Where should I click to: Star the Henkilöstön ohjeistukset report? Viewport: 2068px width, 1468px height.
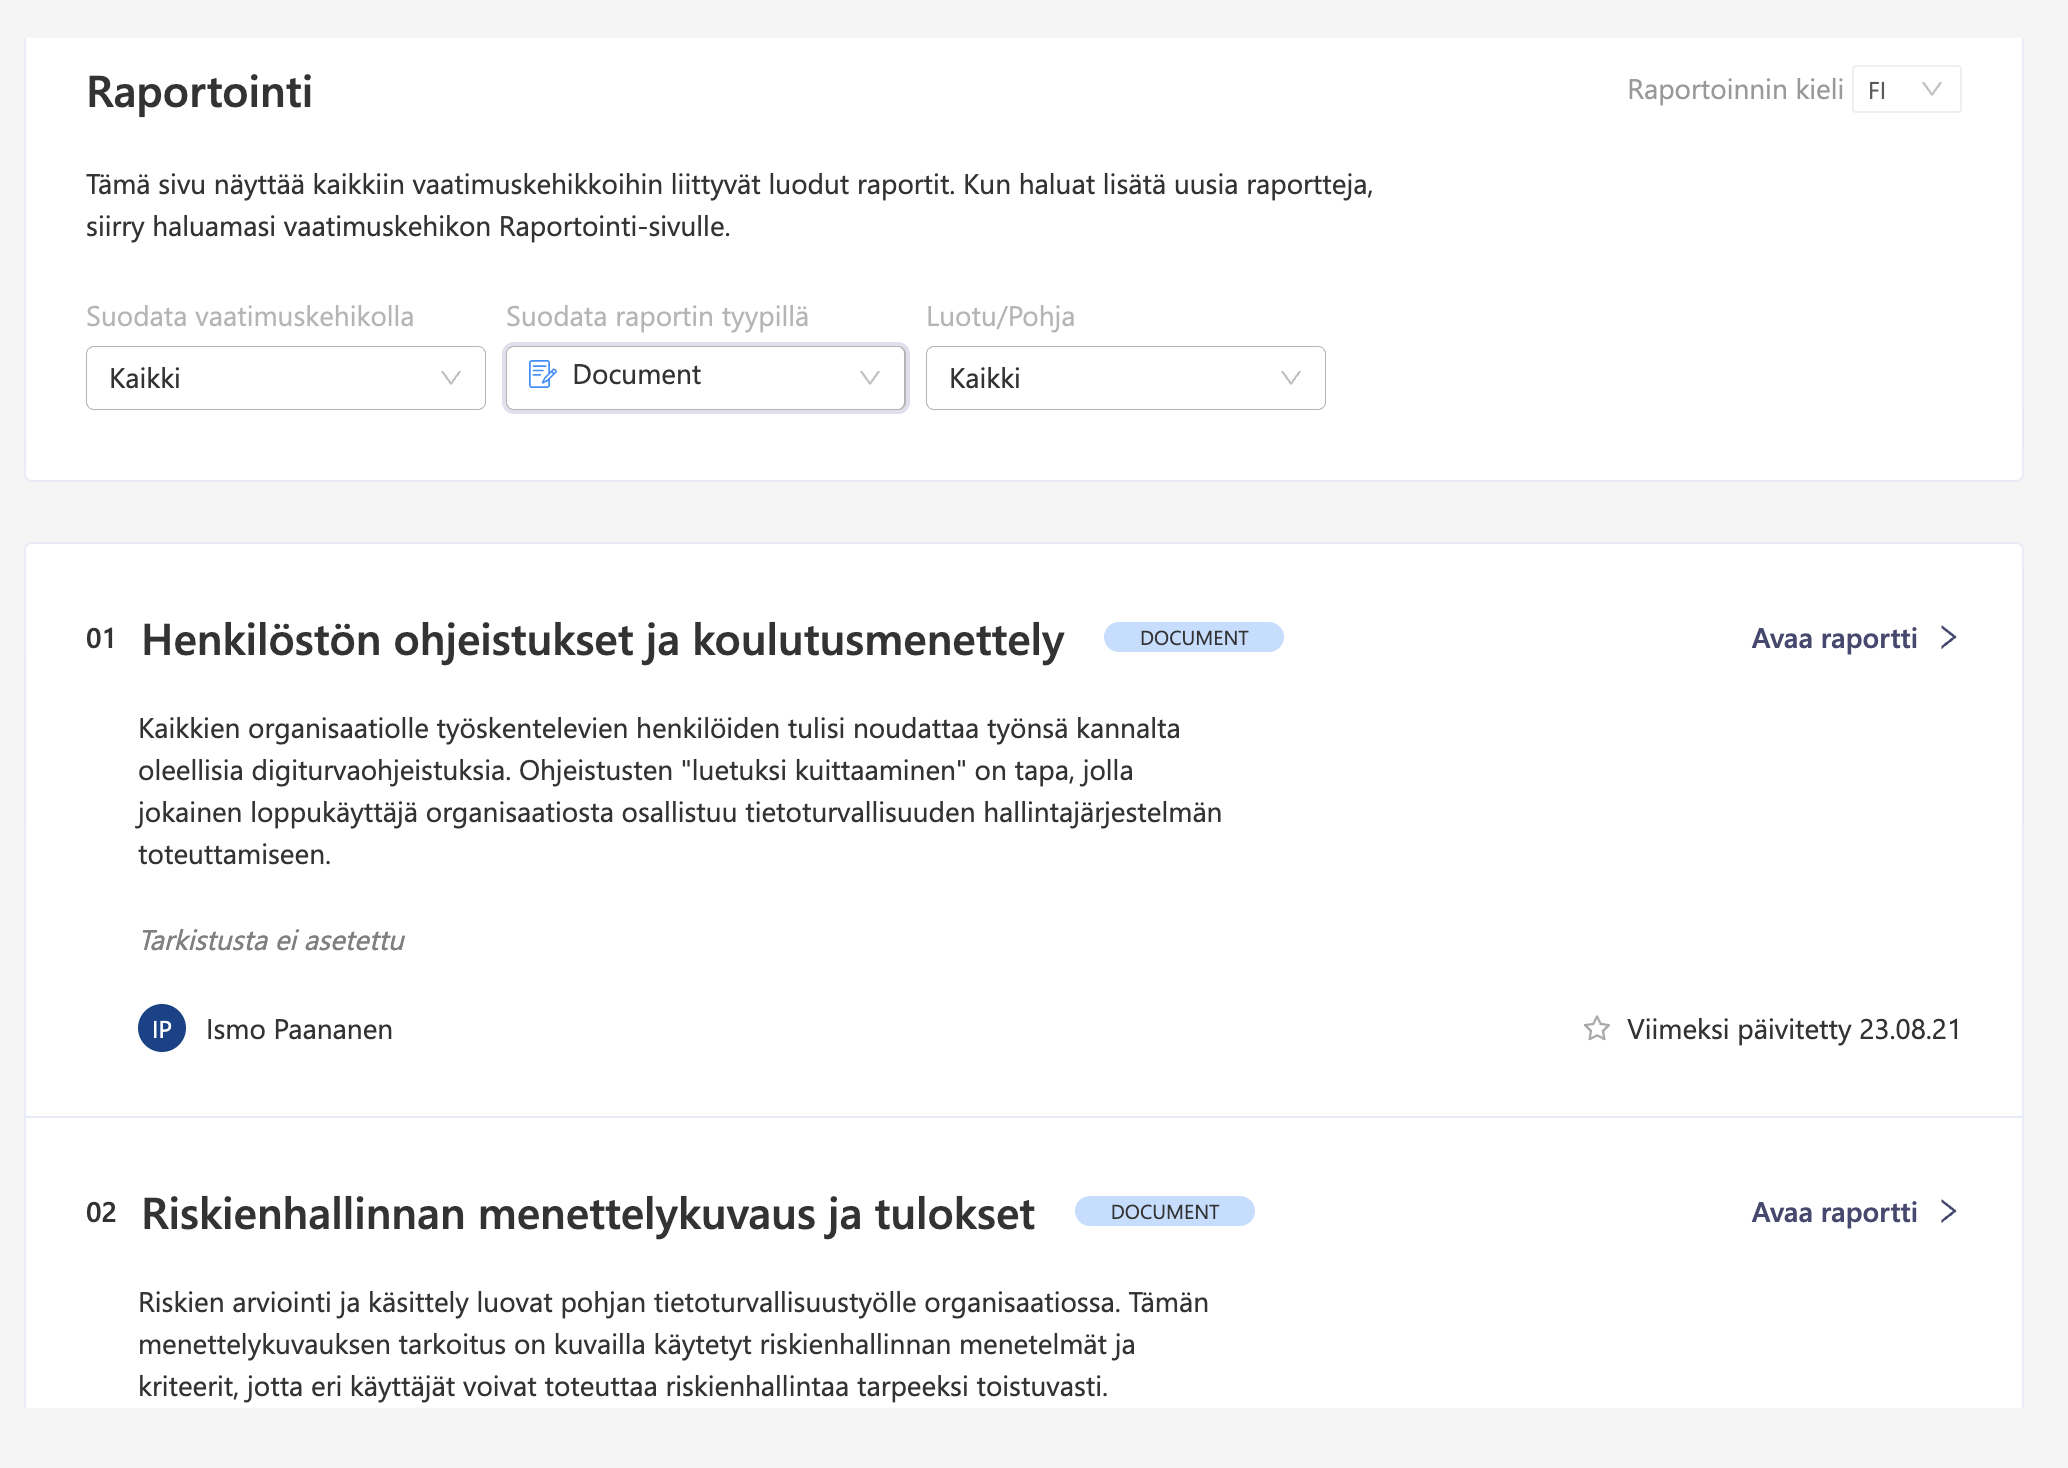(x=1597, y=1029)
